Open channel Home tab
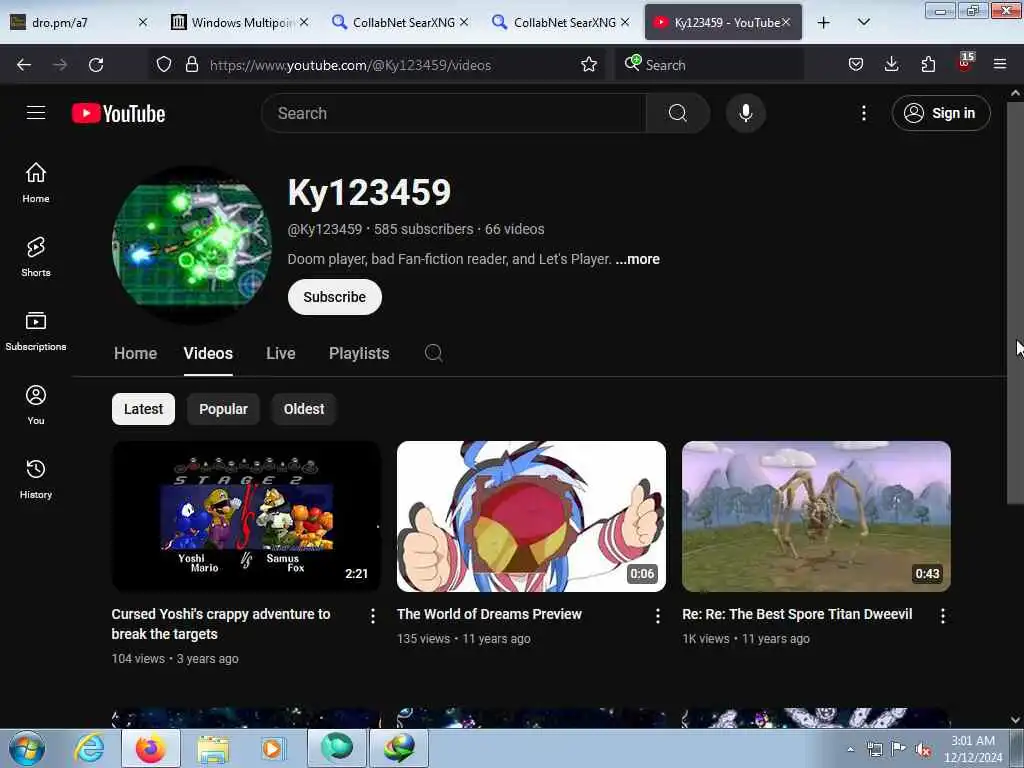Viewport: 1024px width, 768px height. 135,353
